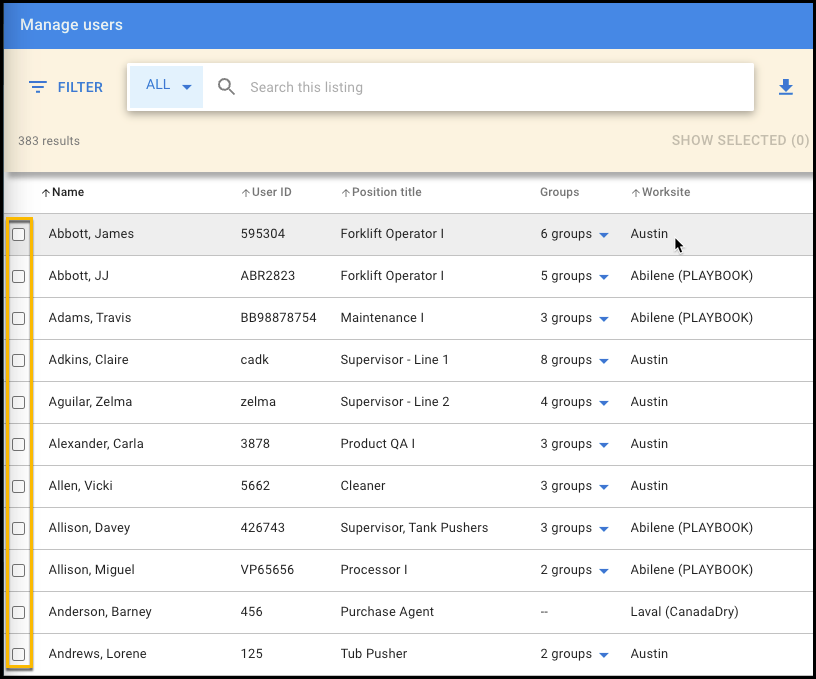Click the search magnifying glass icon
The width and height of the screenshot is (816, 679).
click(226, 87)
